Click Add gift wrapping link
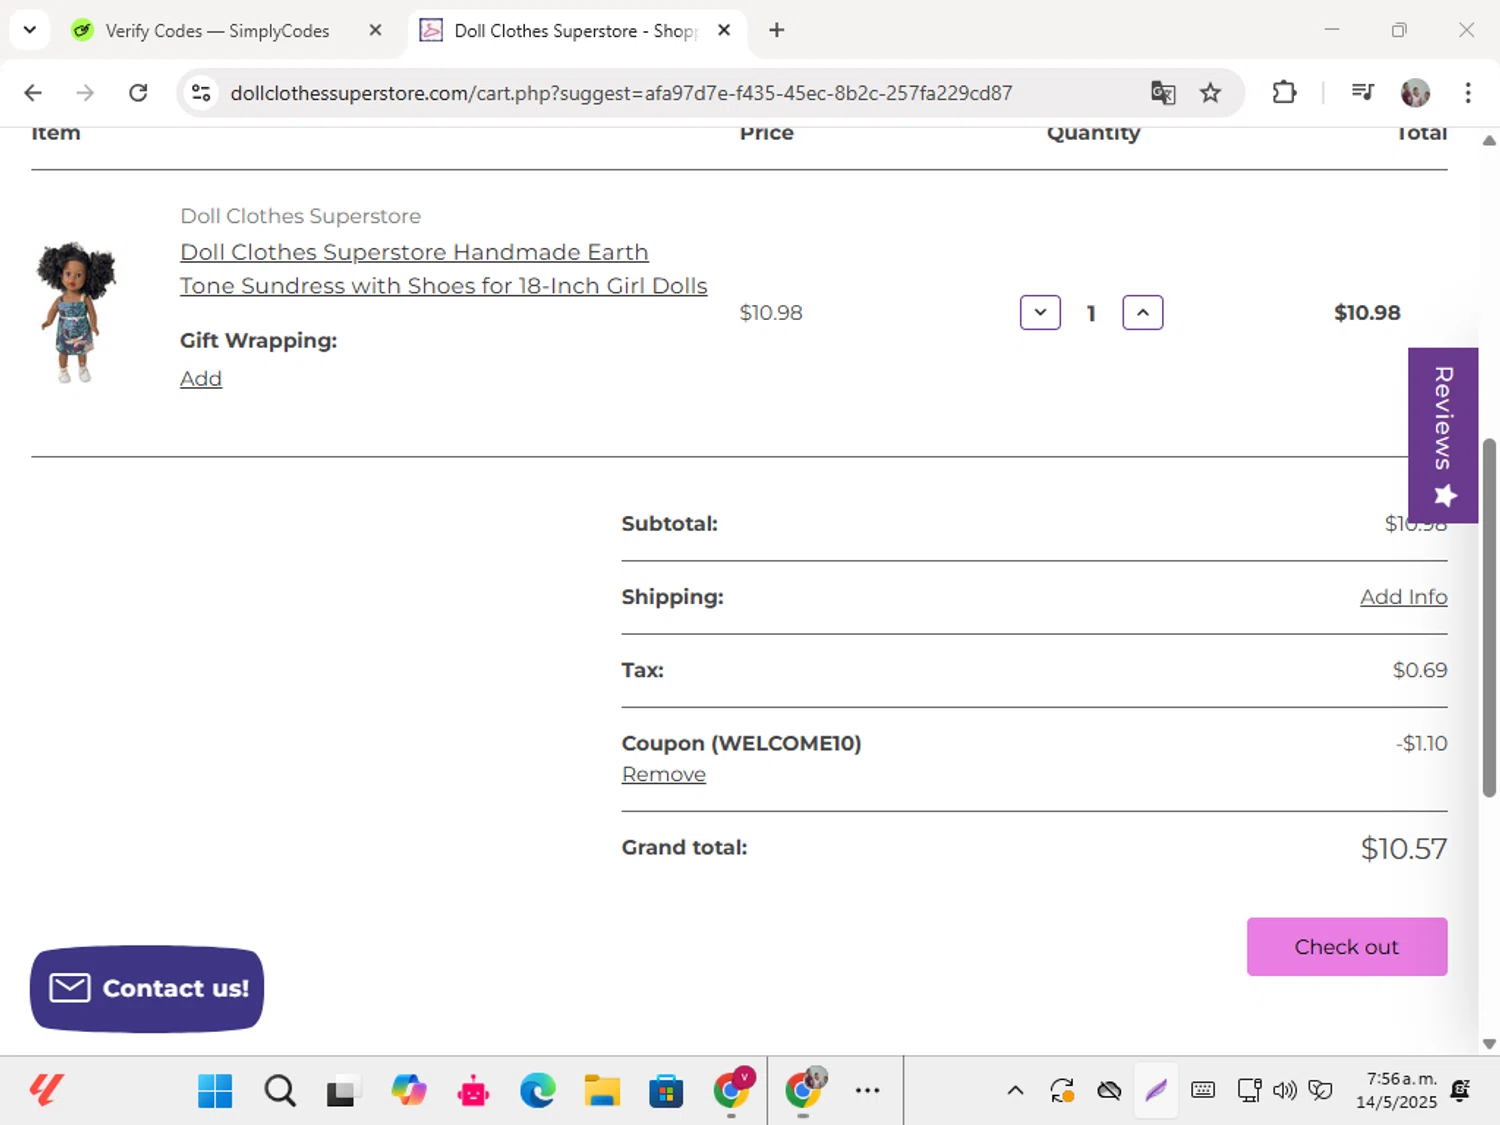Viewport: 1500px width, 1125px height. pyautogui.click(x=201, y=379)
